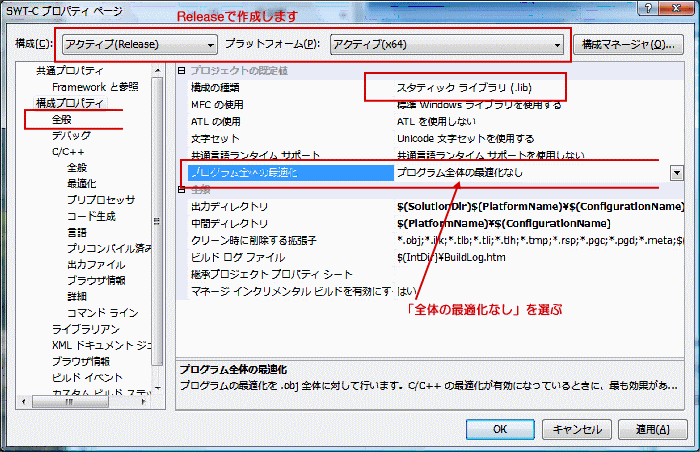Select 最適化 under C/C++
700x452 pixels.
83,184
